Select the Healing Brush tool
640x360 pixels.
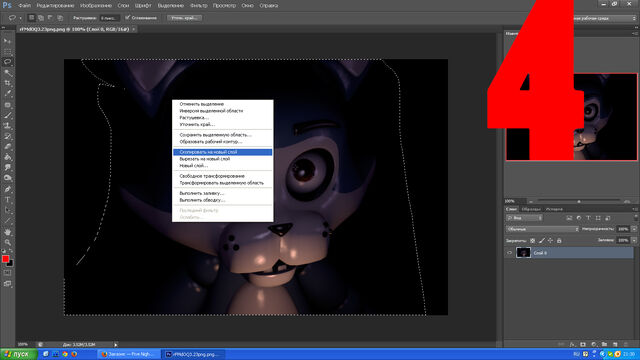click(7, 105)
